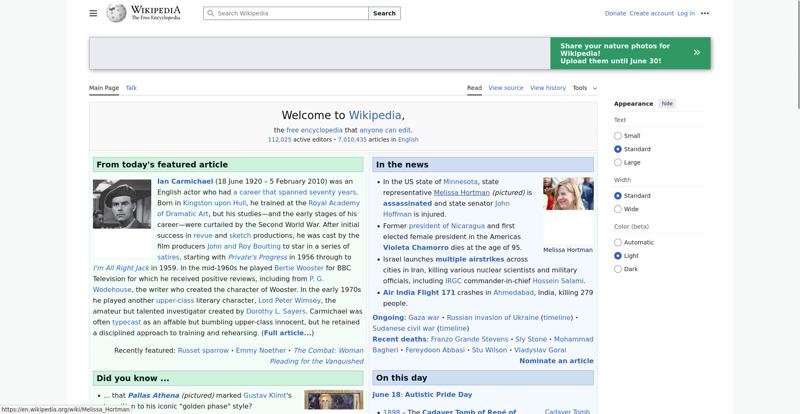Select Large text size
800x414 pixels.
click(x=618, y=162)
